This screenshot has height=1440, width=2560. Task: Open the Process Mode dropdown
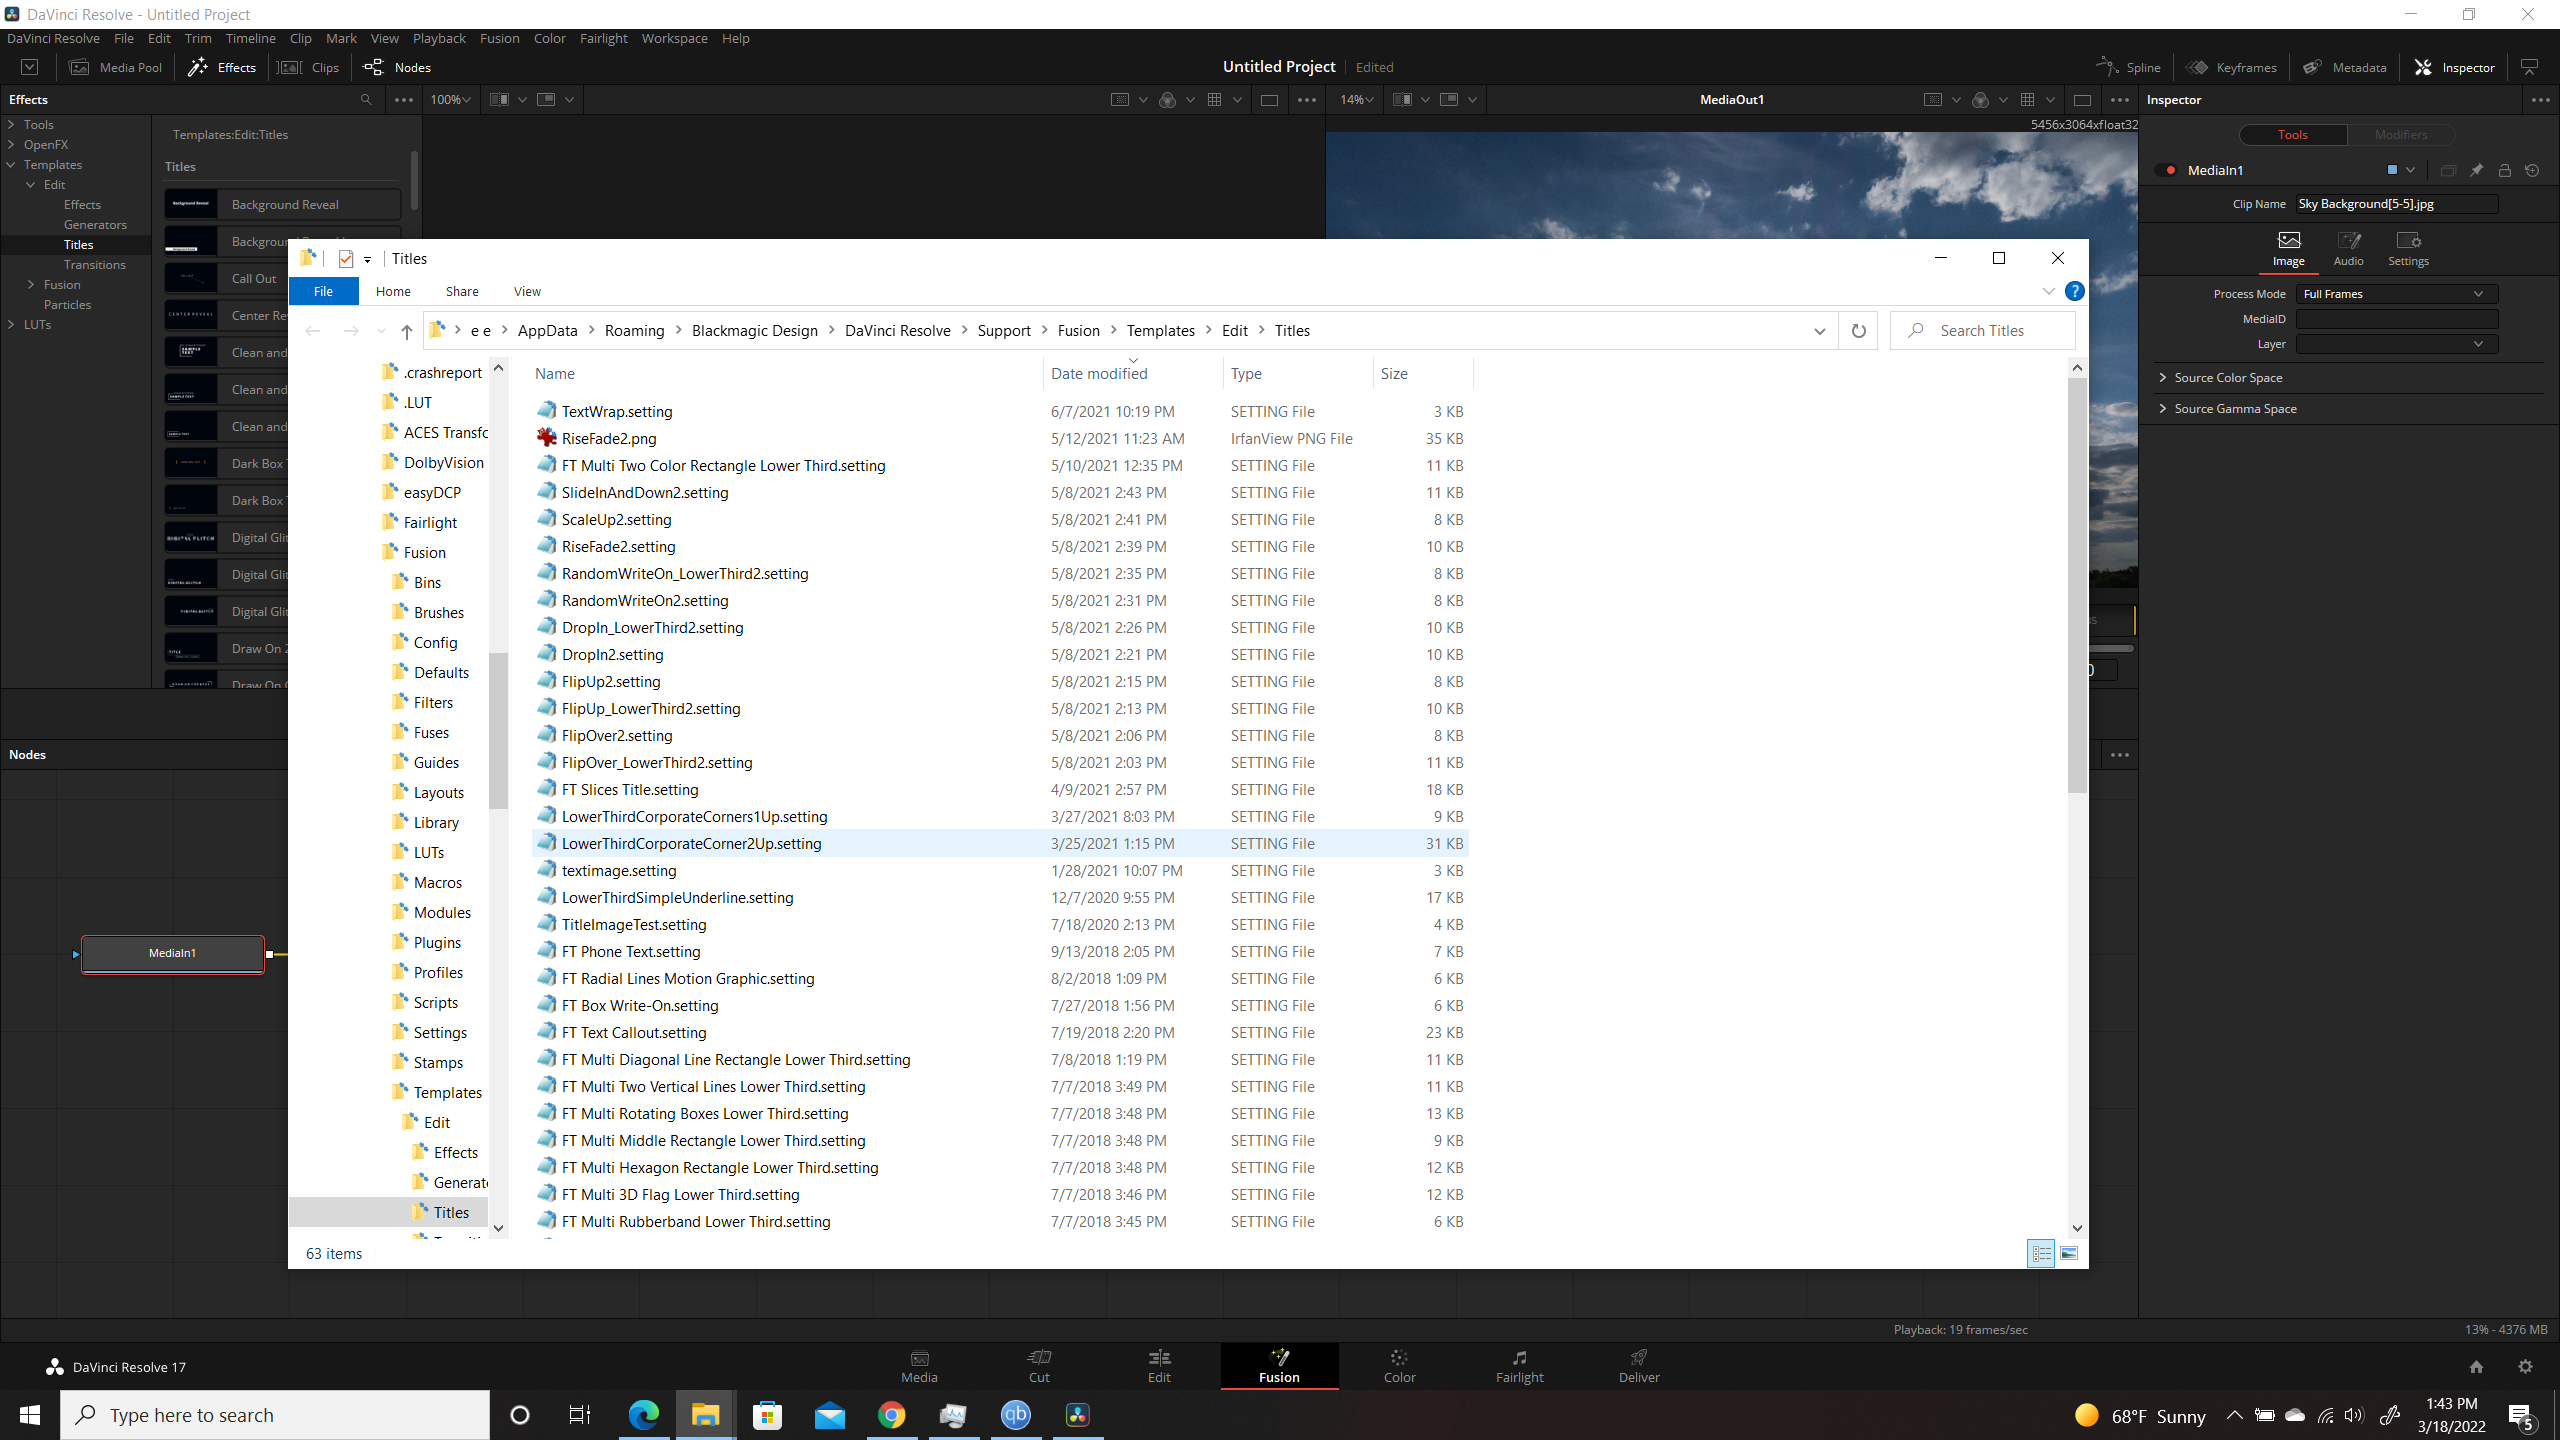(x=2396, y=294)
